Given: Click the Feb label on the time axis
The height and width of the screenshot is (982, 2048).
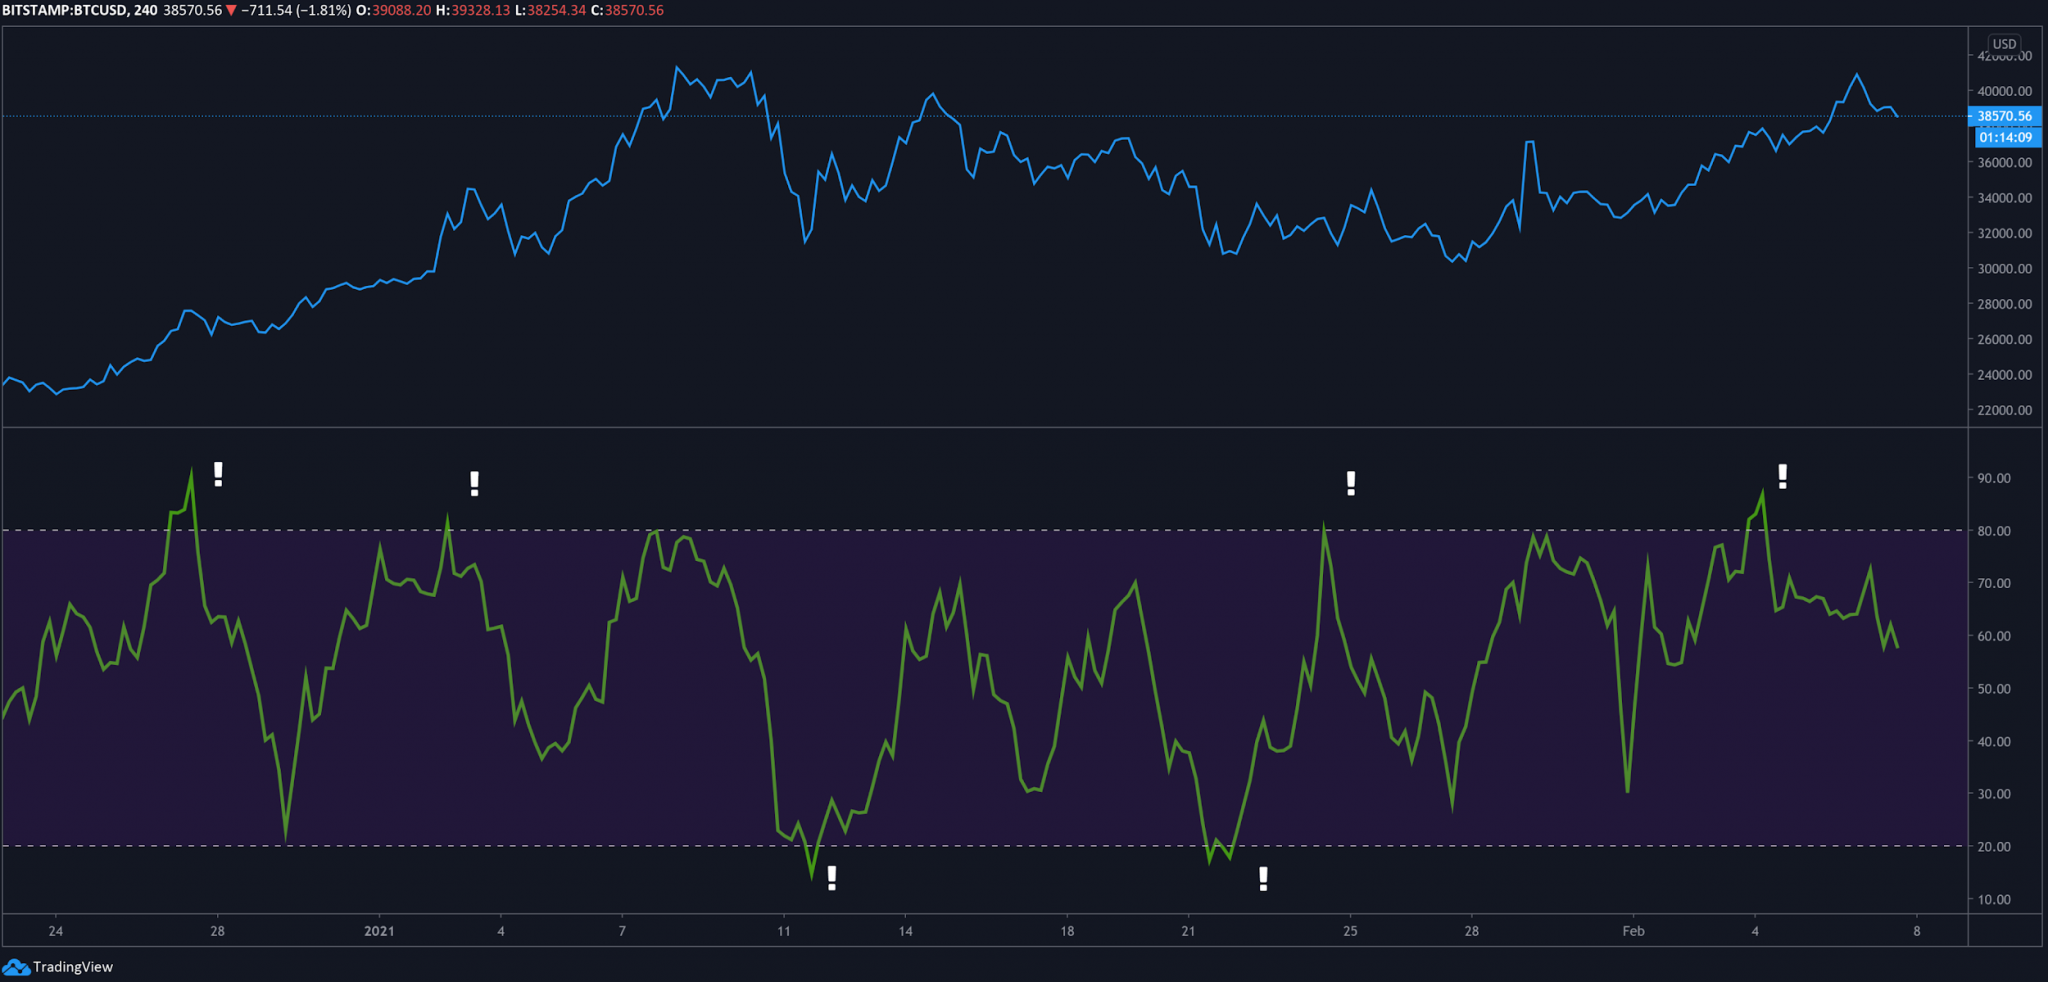Looking at the screenshot, I should (1634, 931).
